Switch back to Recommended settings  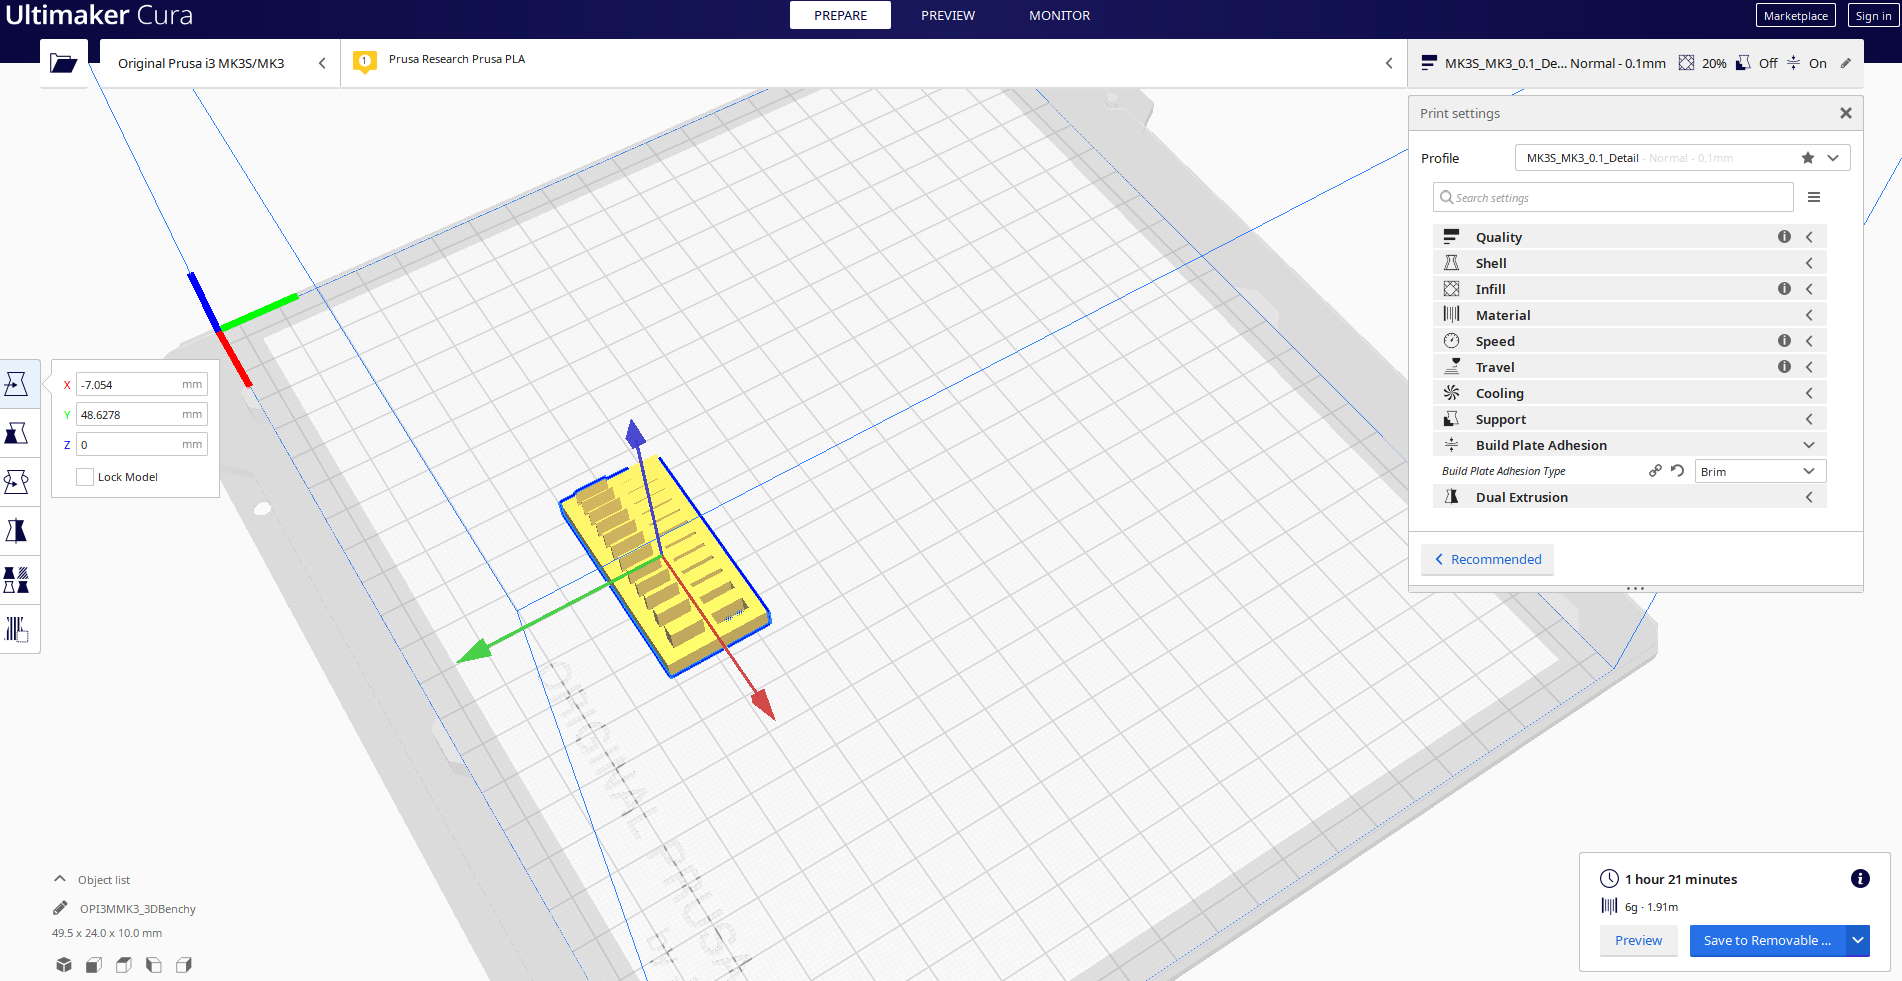[1487, 559]
